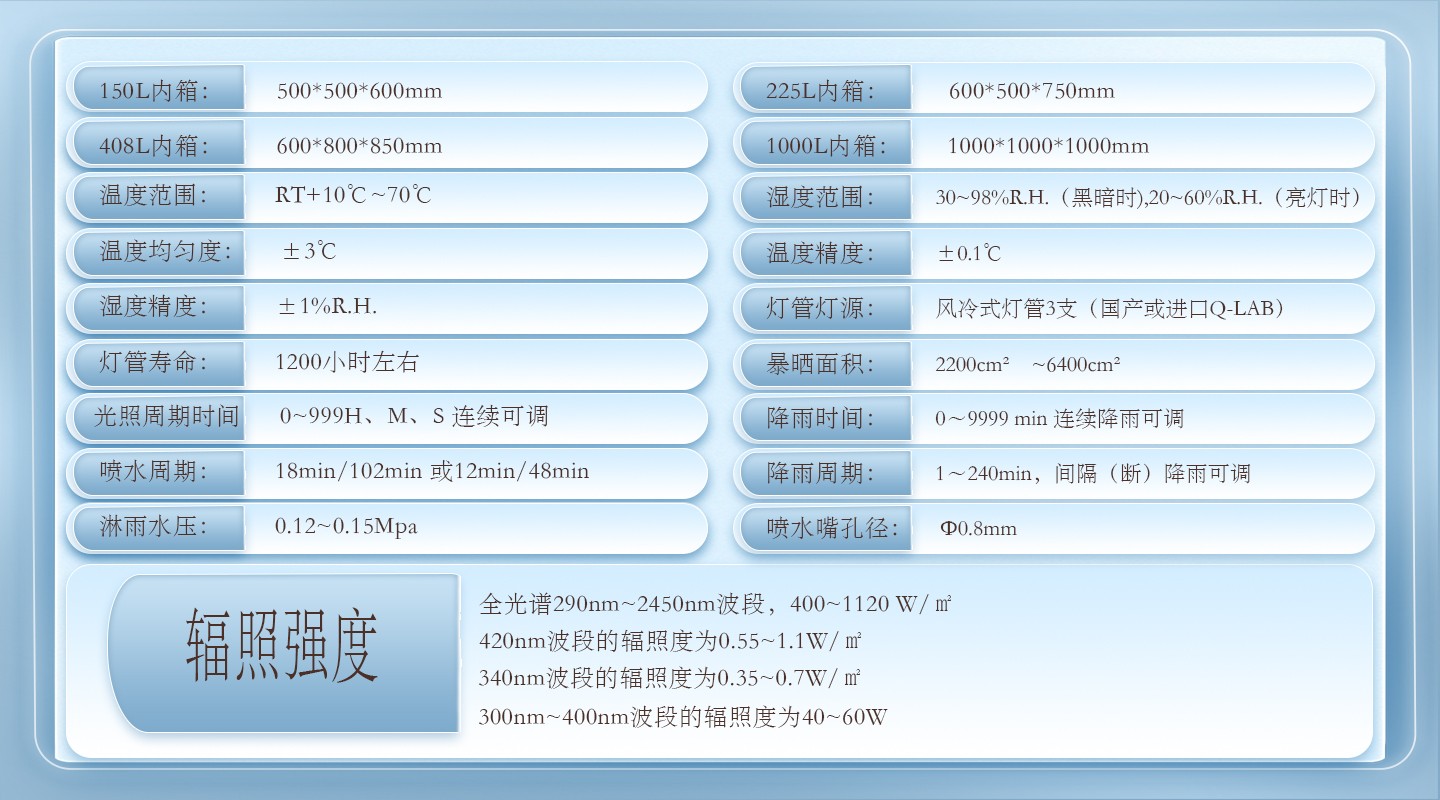Select the 30~98%R.H. humidity range text
Viewport: 1440px width, 800px height.
(1148, 197)
